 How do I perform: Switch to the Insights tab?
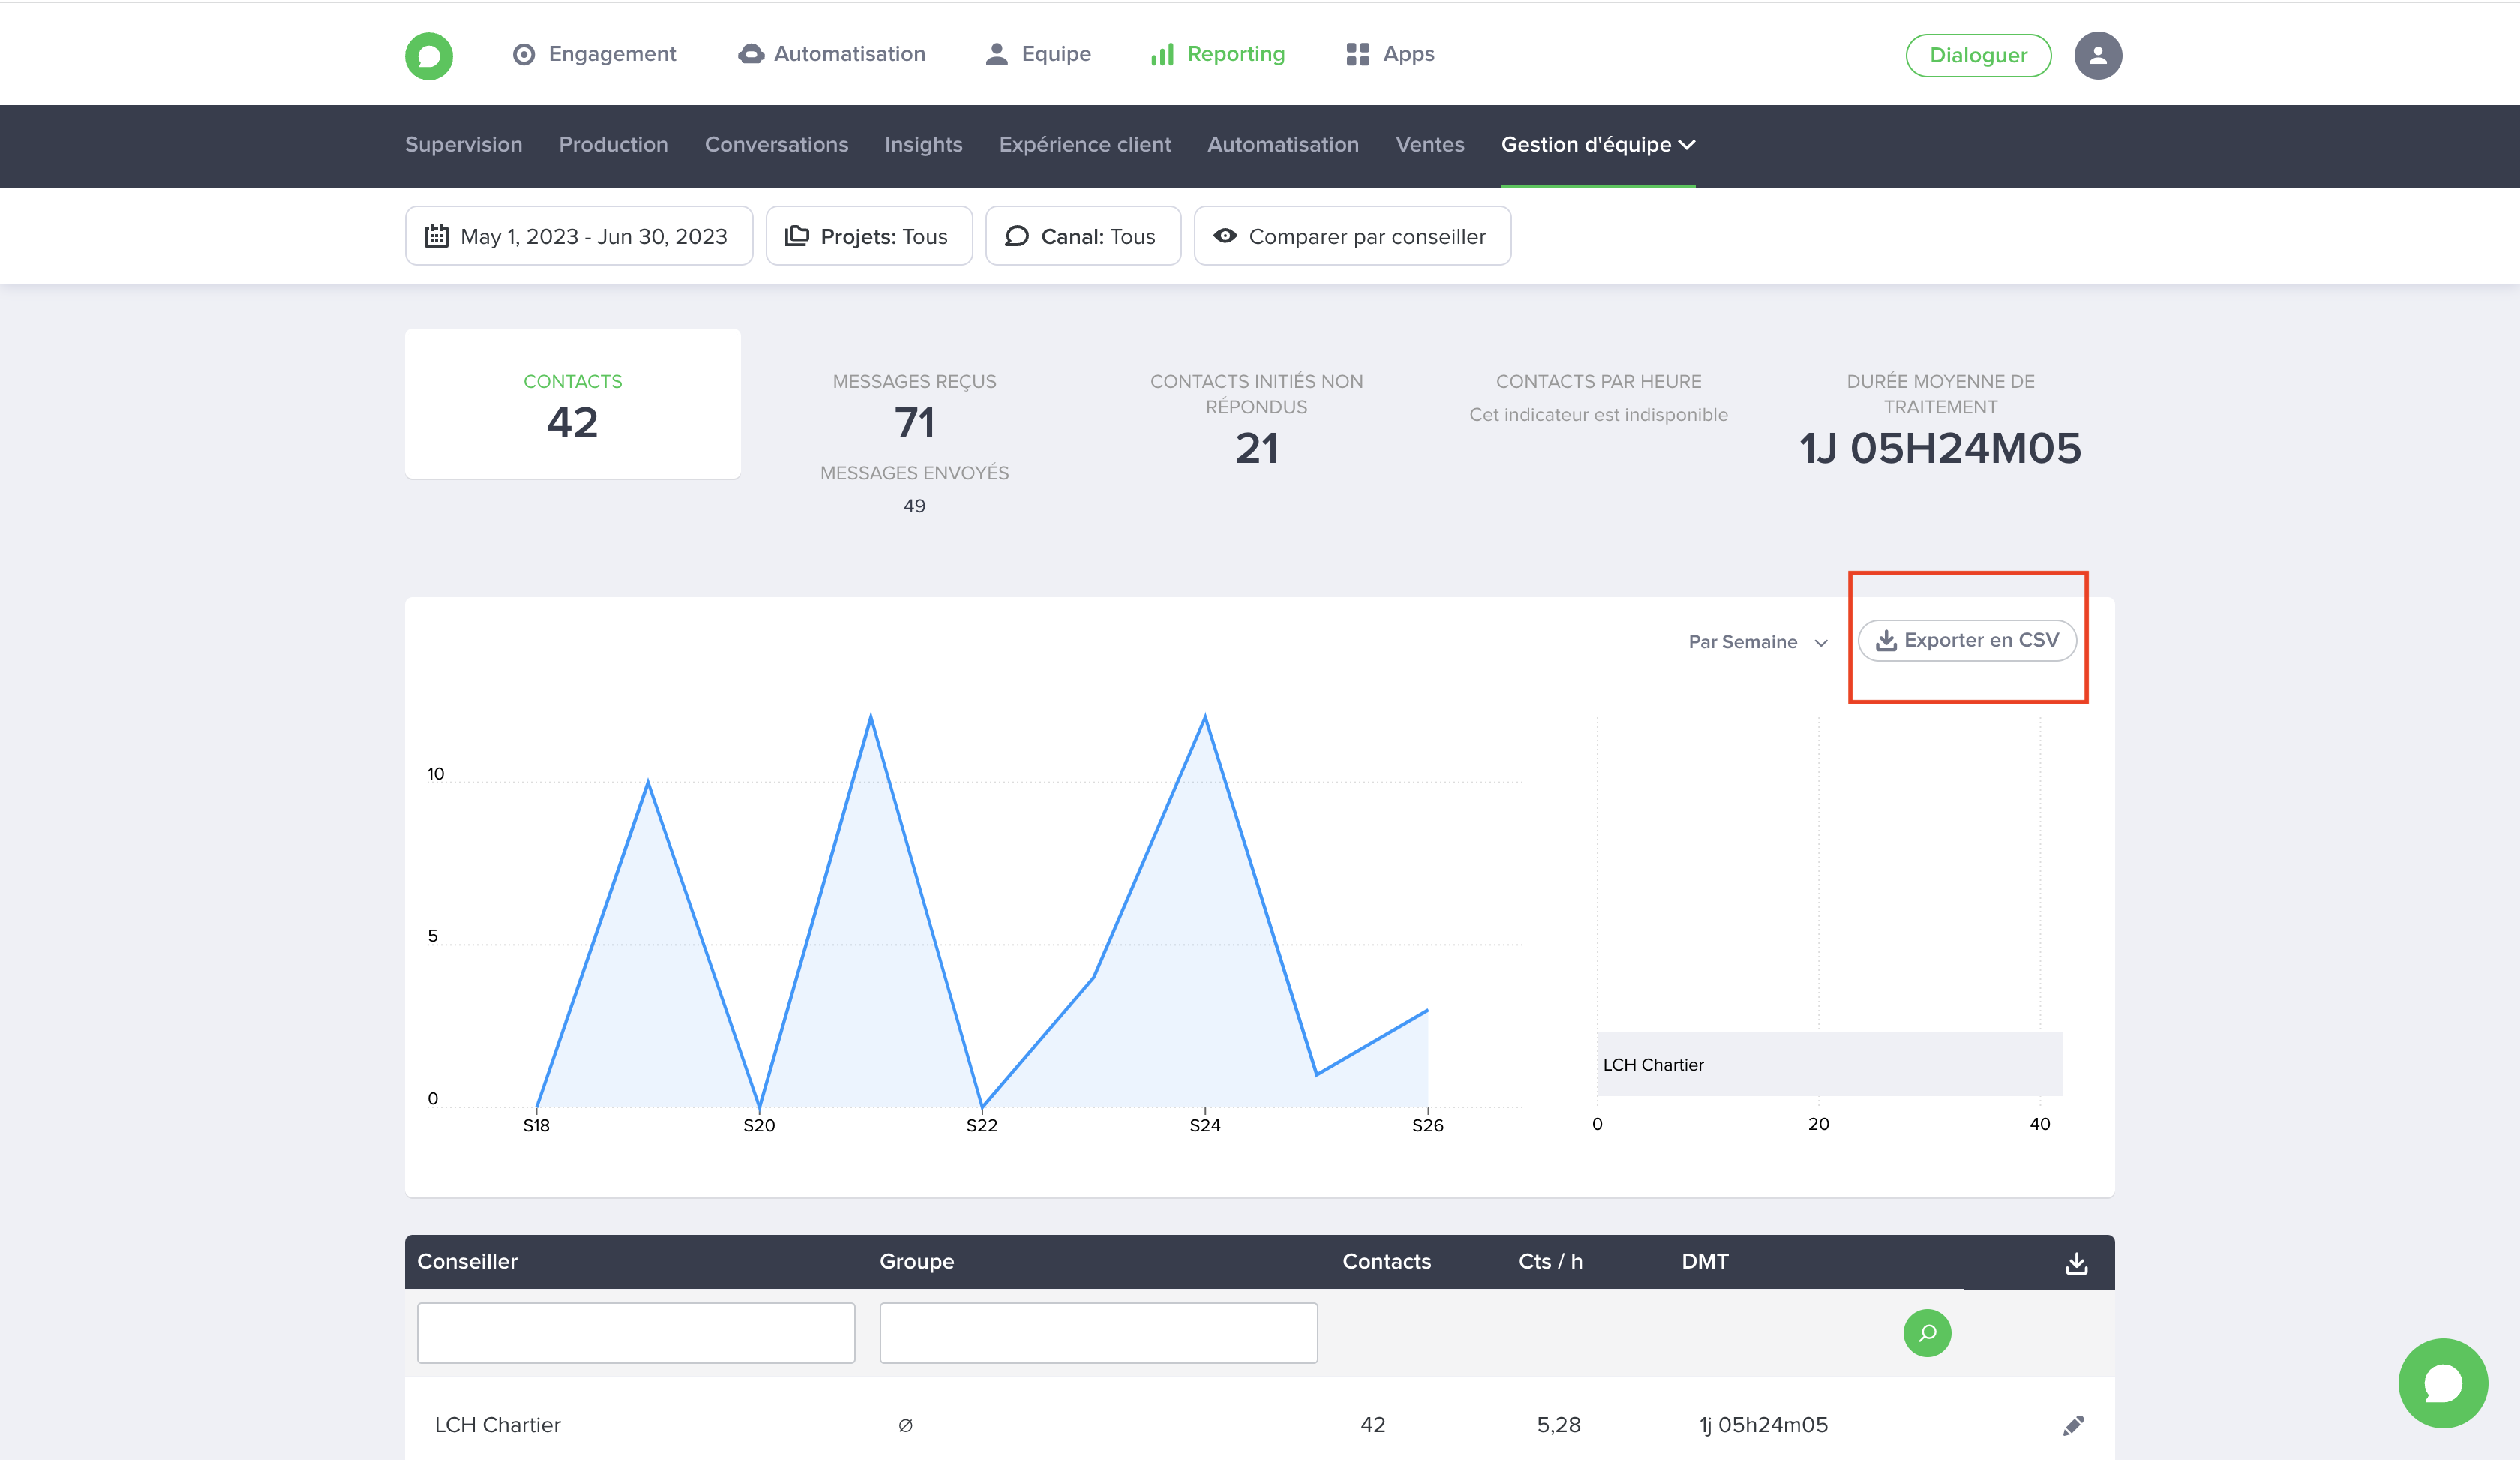923,145
